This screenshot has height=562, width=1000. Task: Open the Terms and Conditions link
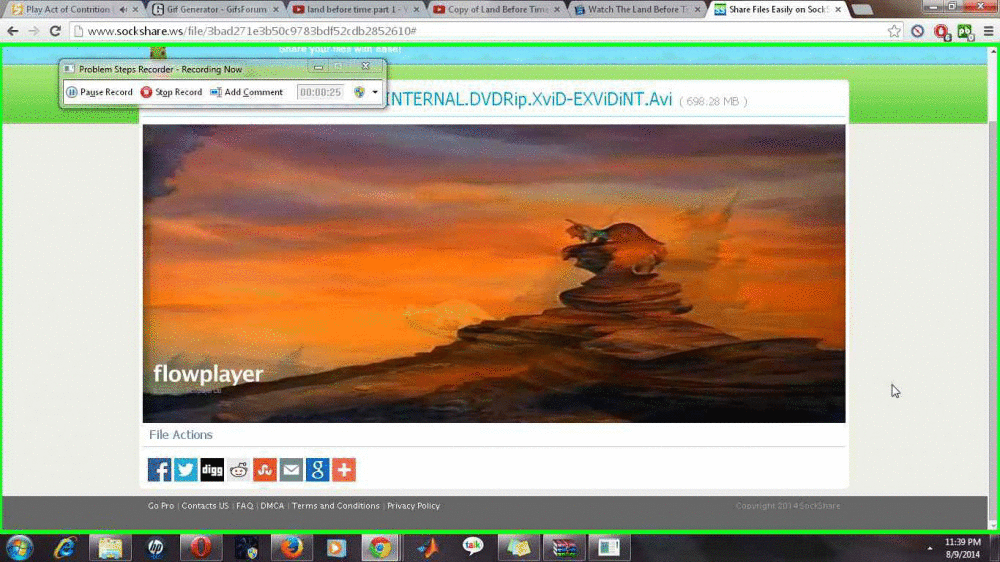click(x=335, y=506)
